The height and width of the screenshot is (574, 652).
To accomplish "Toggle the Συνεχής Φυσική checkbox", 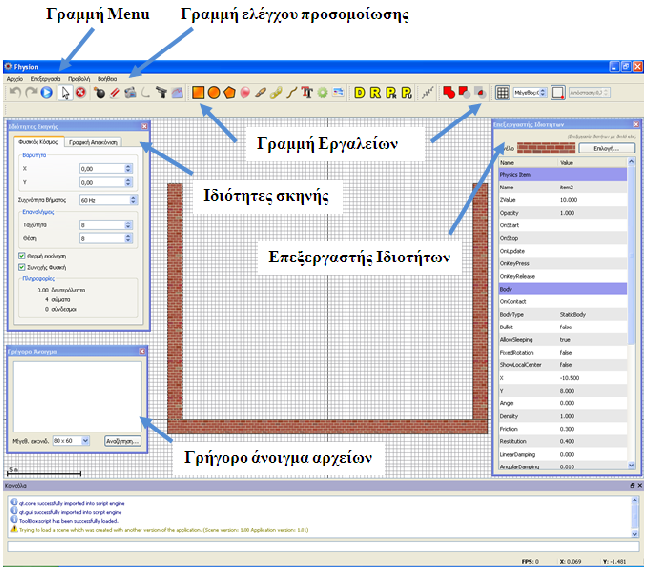I will [22, 267].
